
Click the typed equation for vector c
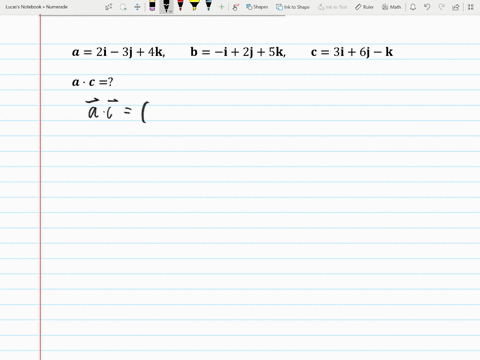(x=352, y=52)
